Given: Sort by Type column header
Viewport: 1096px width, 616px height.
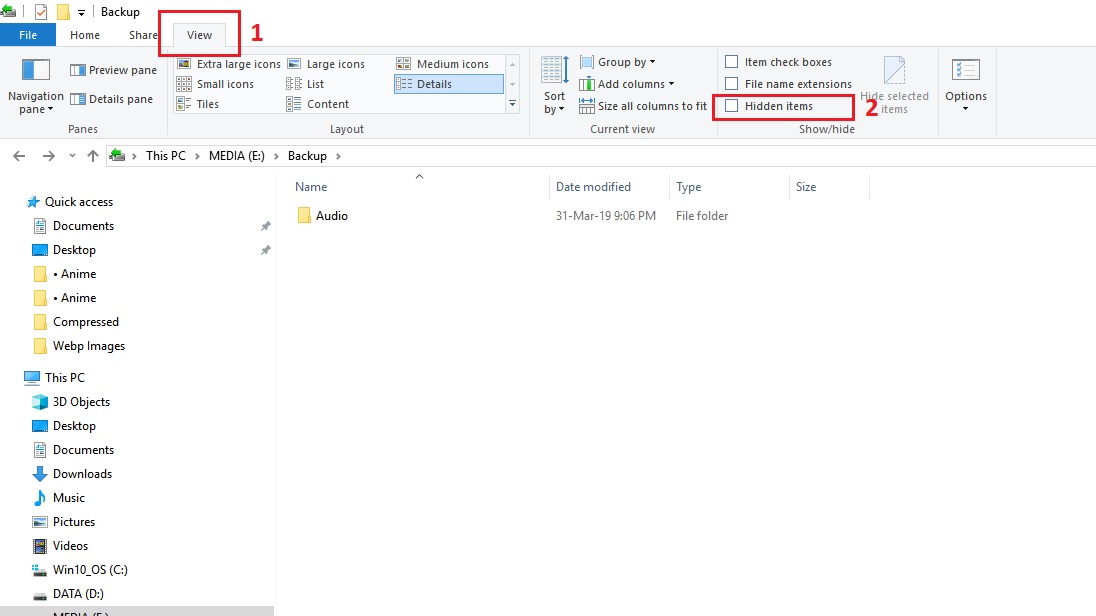Looking at the screenshot, I should tap(688, 187).
